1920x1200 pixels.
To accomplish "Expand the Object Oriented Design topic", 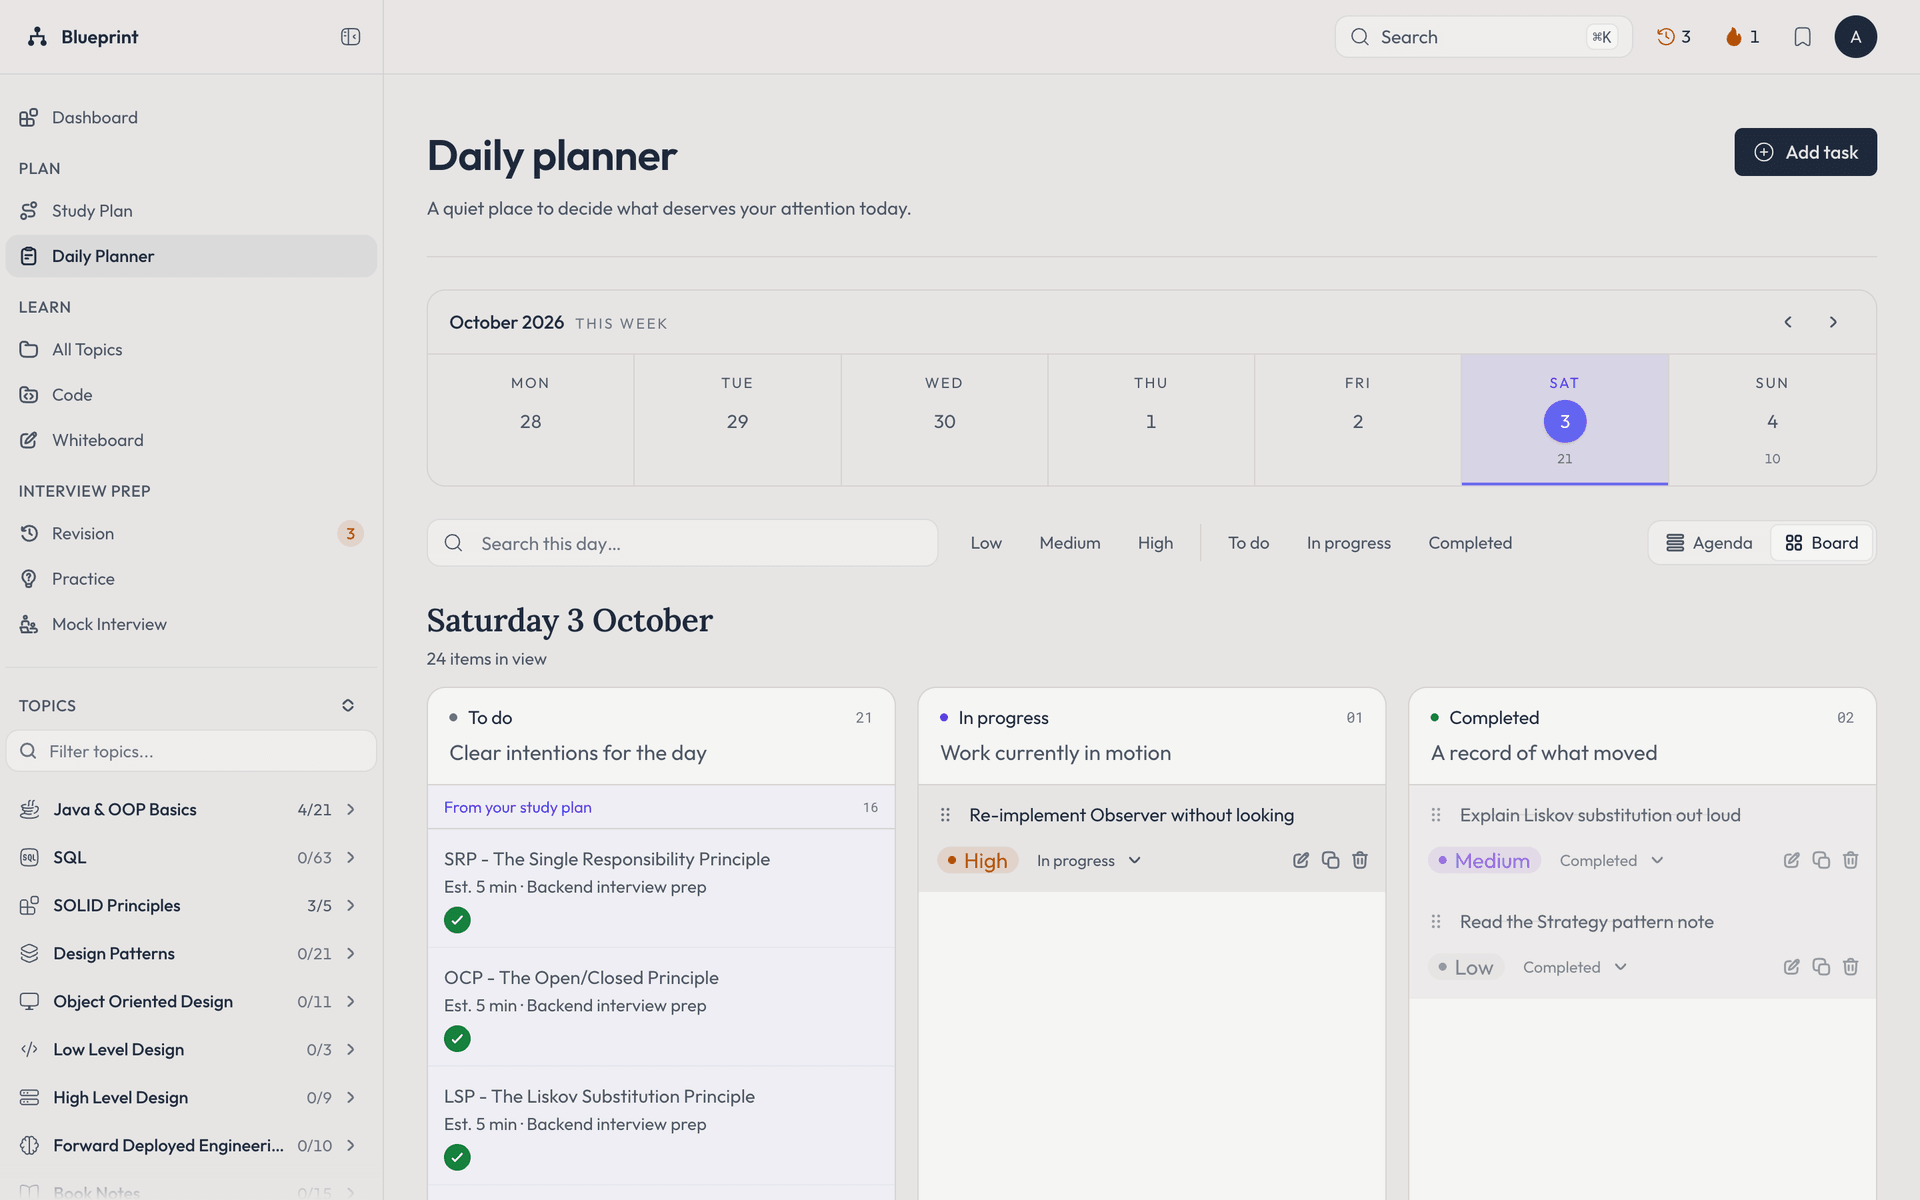I will pyautogui.click(x=351, y=1002).
